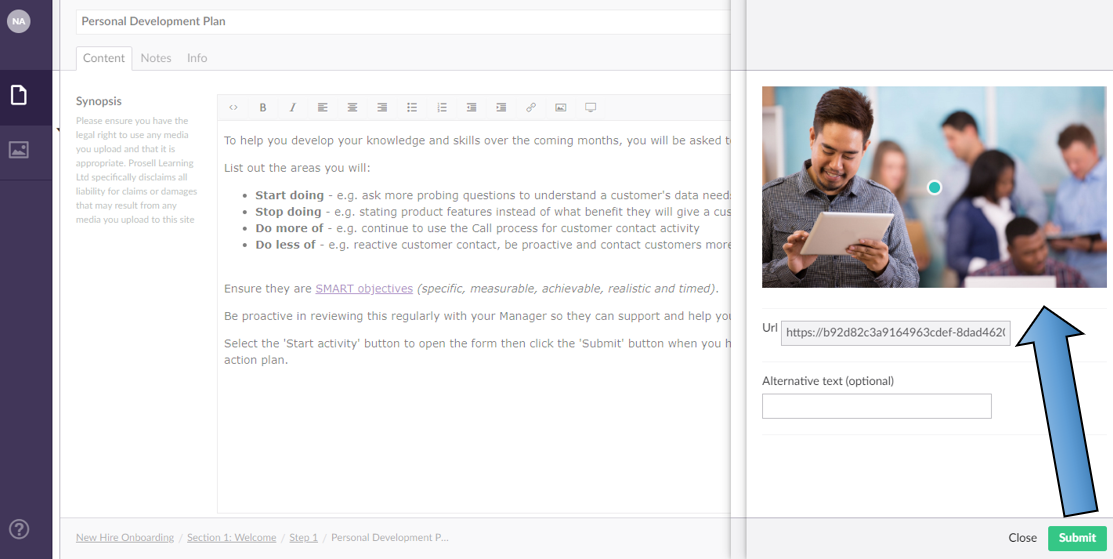Open the documents page icon in sidebar

pos(18,95)
